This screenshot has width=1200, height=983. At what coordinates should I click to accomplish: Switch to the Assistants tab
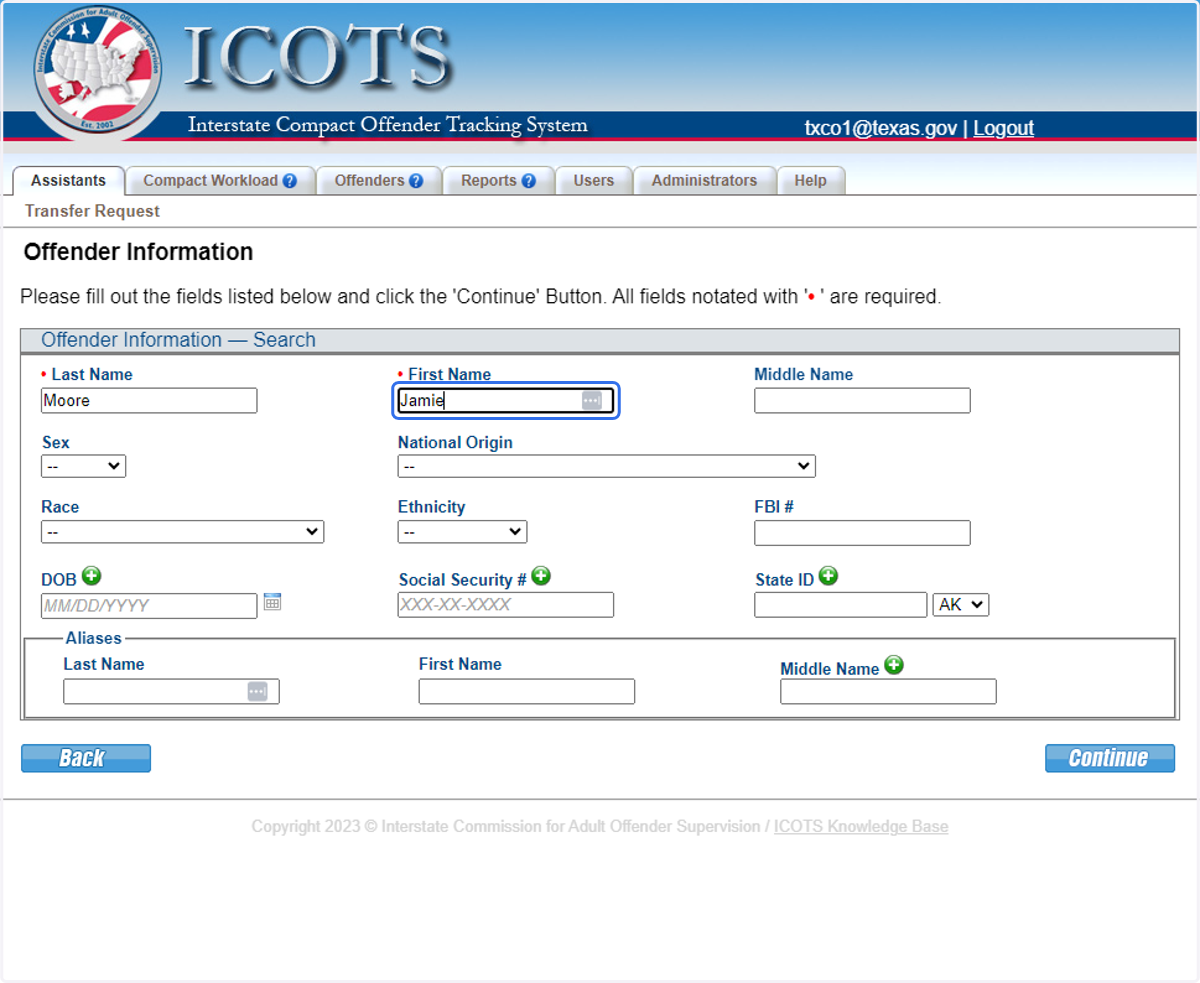tap(68, 181)
